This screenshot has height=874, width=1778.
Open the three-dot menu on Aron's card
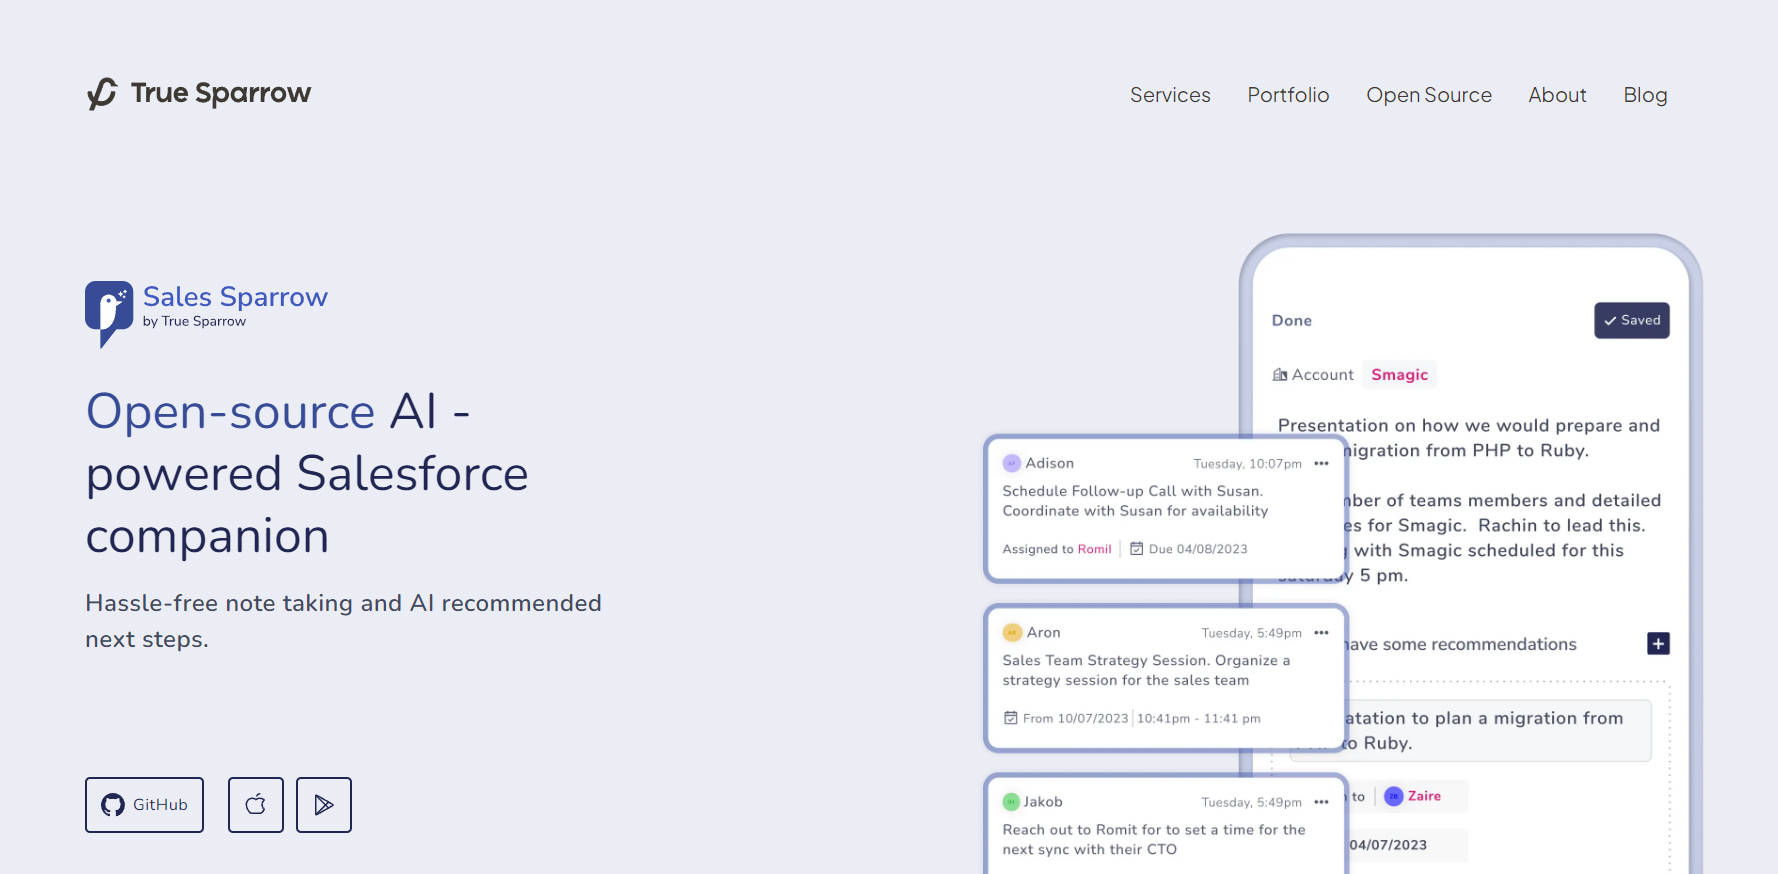coord(1321,633)
